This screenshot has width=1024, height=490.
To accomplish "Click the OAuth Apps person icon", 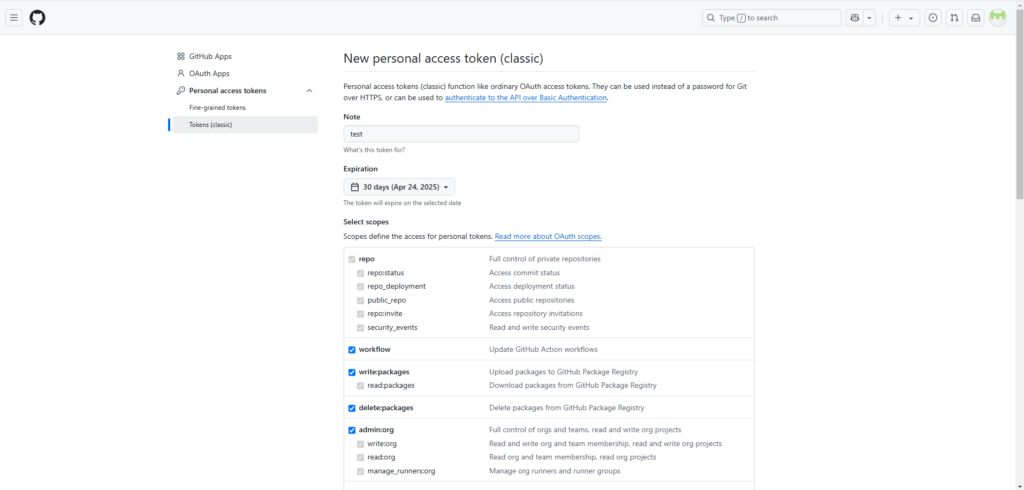I will 181,74.
